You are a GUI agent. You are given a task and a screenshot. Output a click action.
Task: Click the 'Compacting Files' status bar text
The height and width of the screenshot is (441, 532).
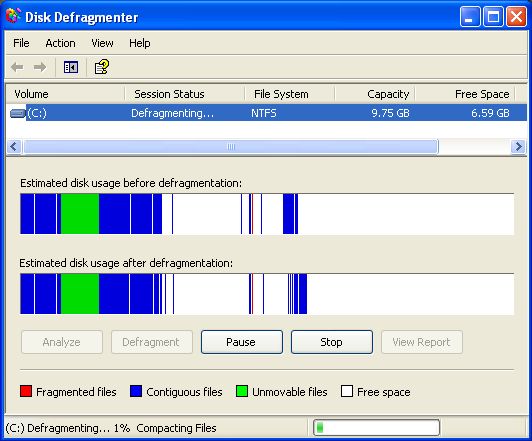pyautogui.click(x=176, y=428)
